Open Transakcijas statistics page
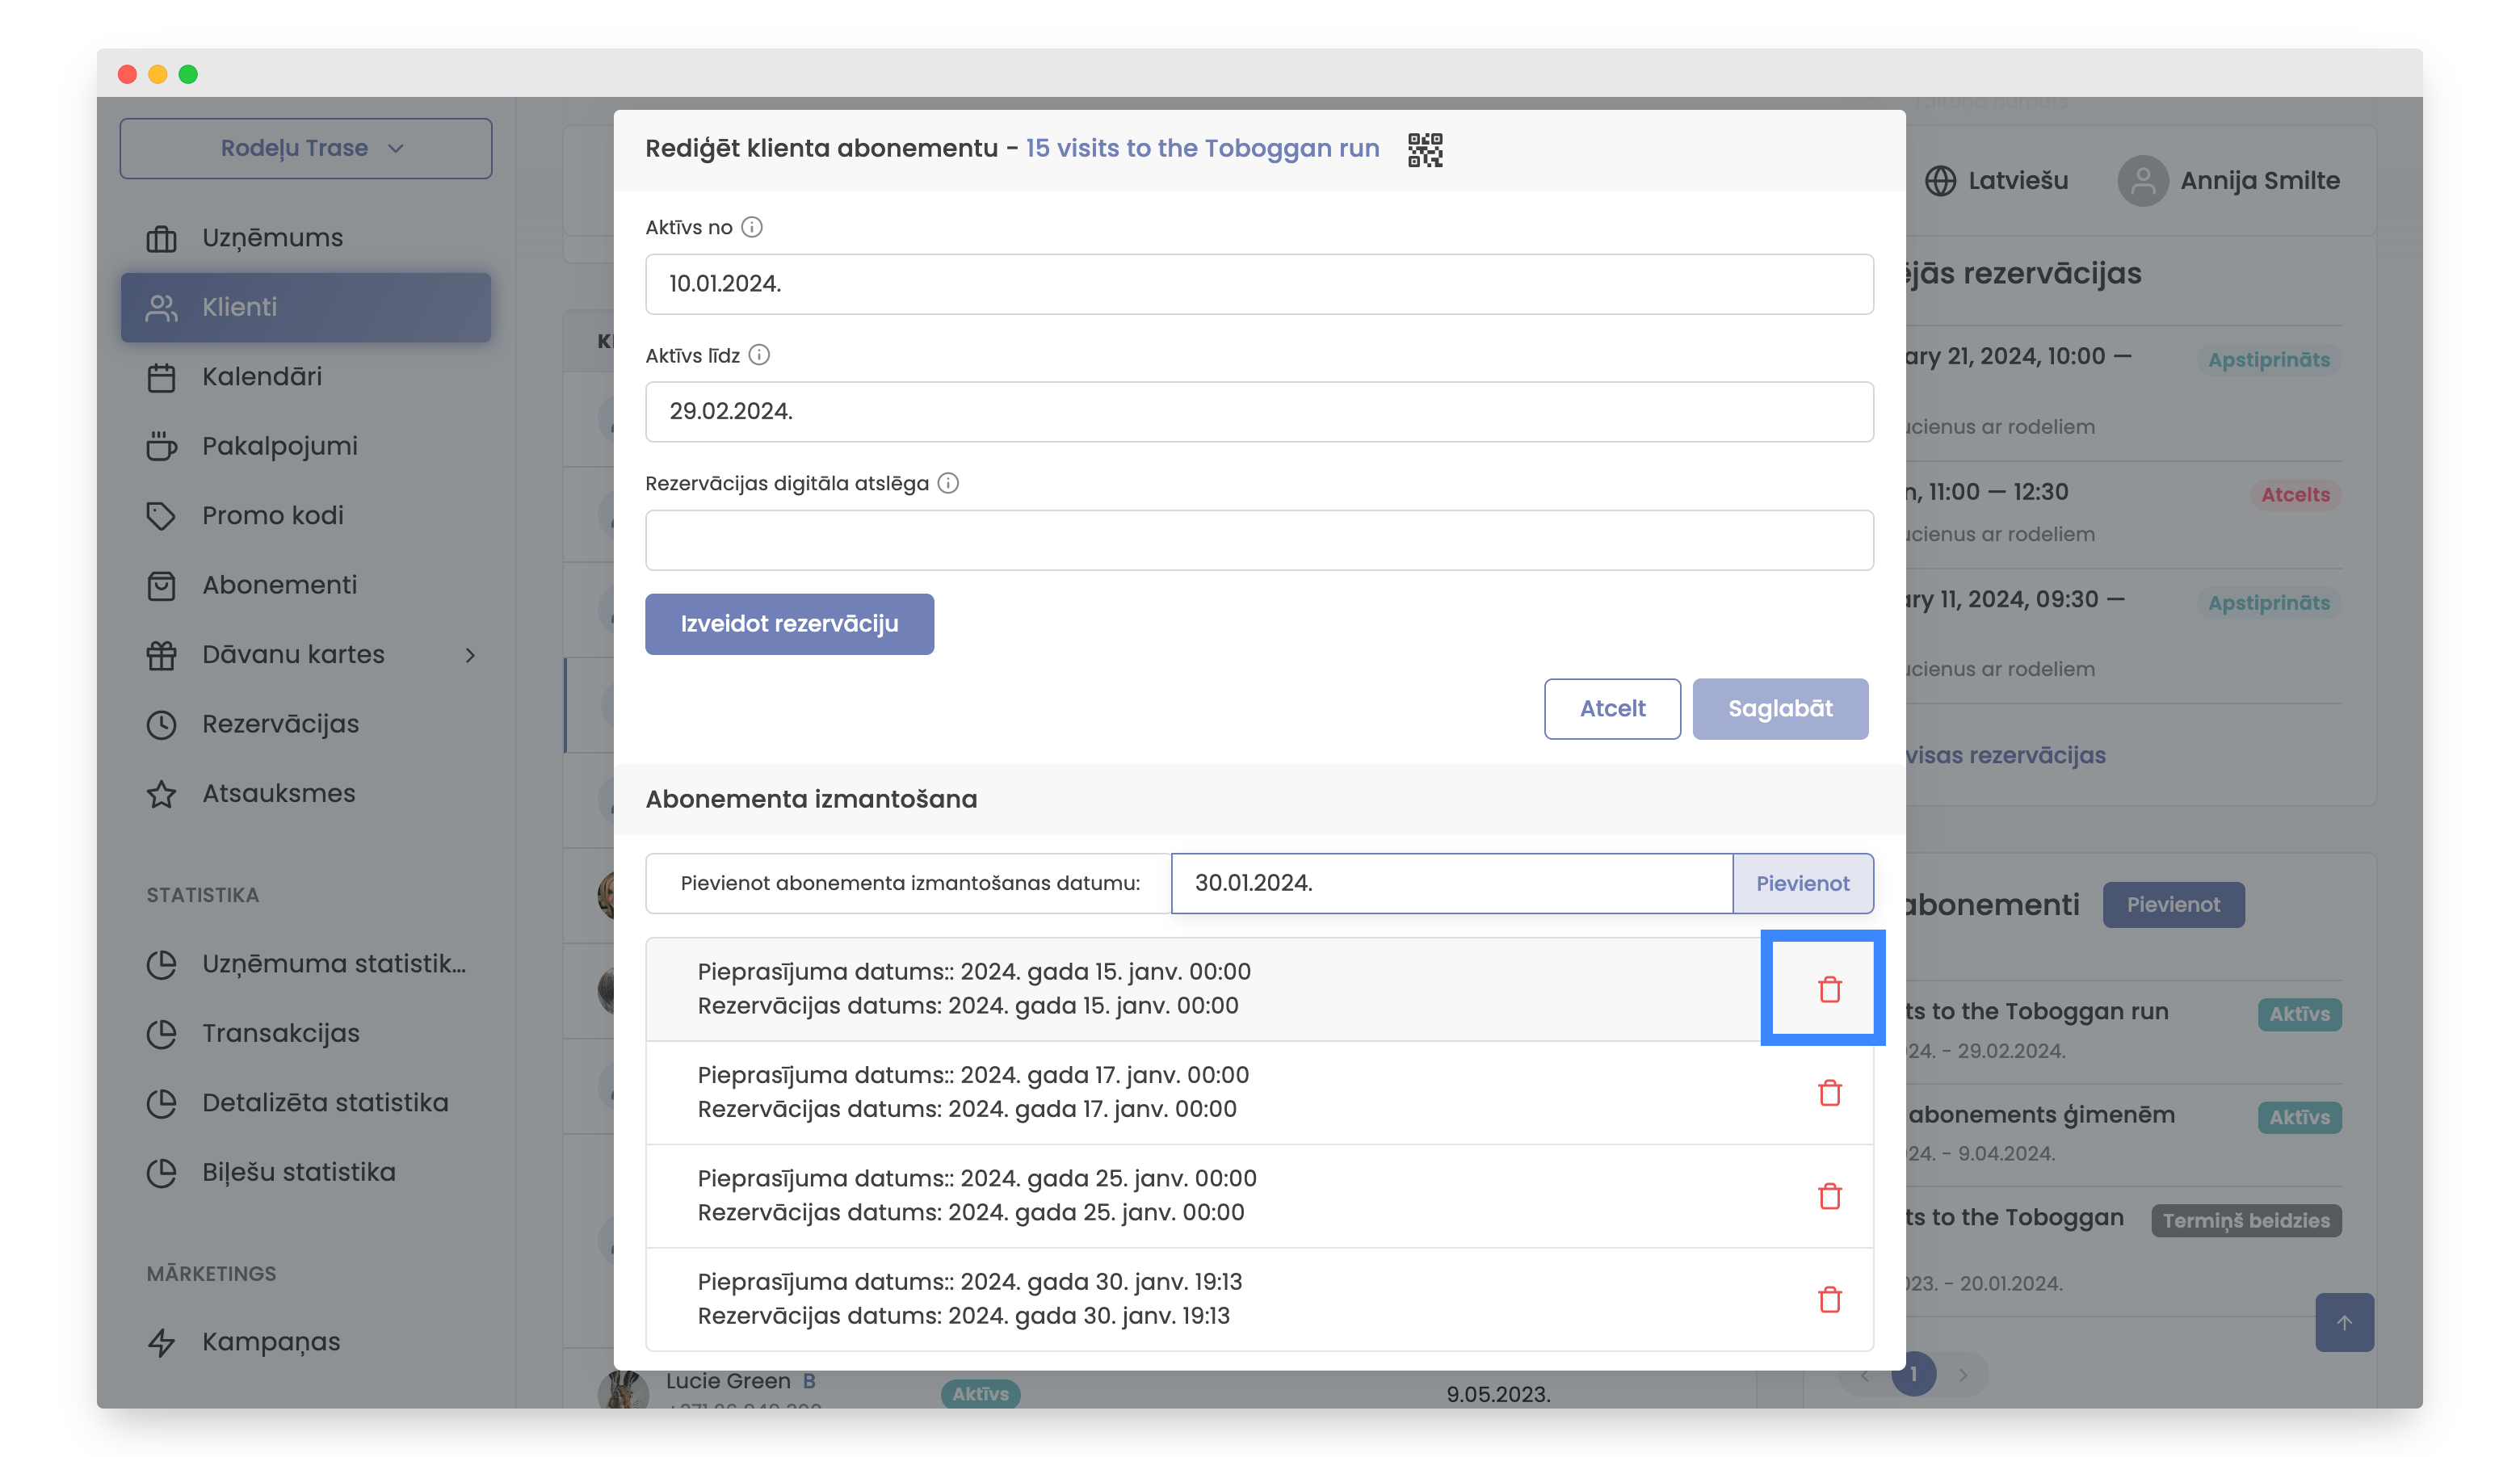The width and height of the screenshot is (2520, 1457). 280,1033
